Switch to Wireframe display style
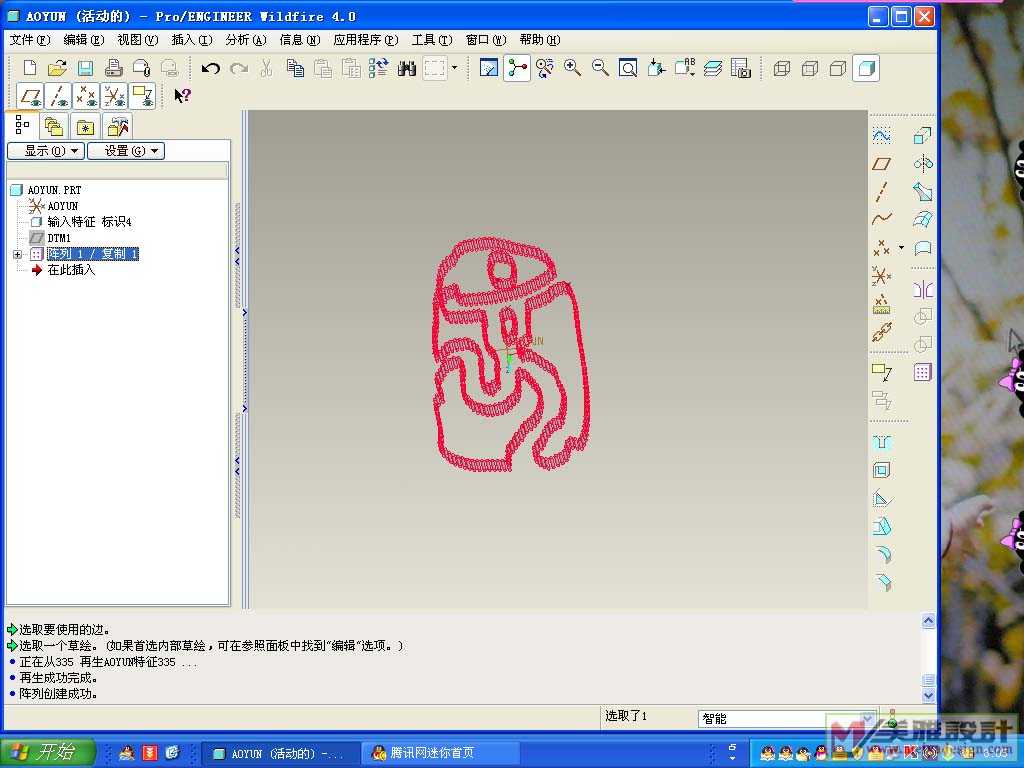 coord(782,68)
